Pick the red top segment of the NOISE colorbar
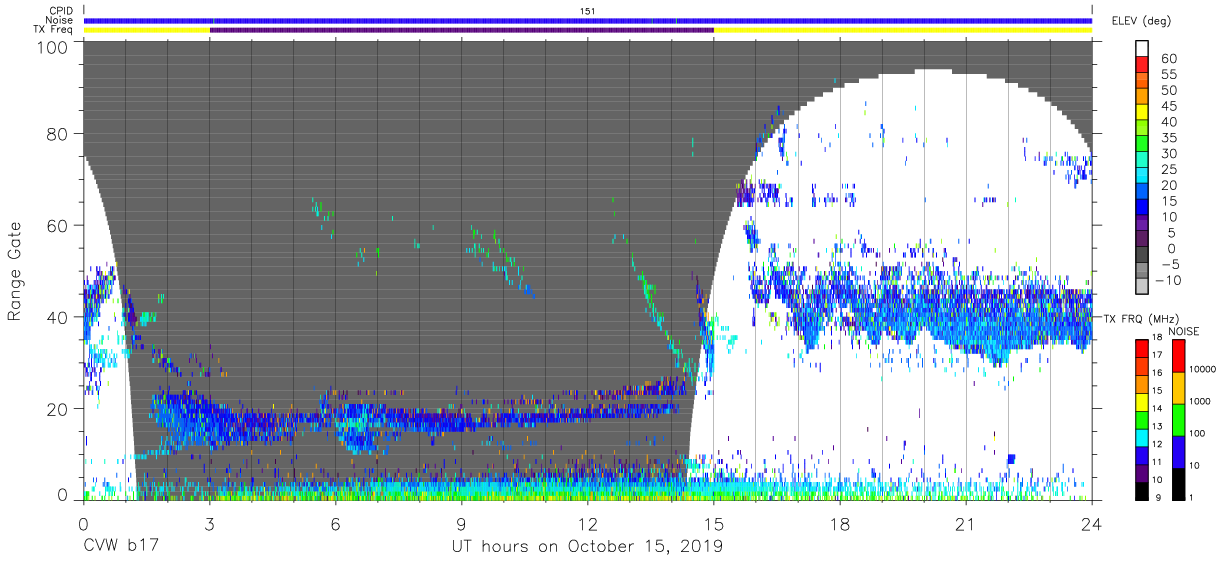Image resolution: width=1228 pixels, height=567 pixels. (x=1177, y=356)
